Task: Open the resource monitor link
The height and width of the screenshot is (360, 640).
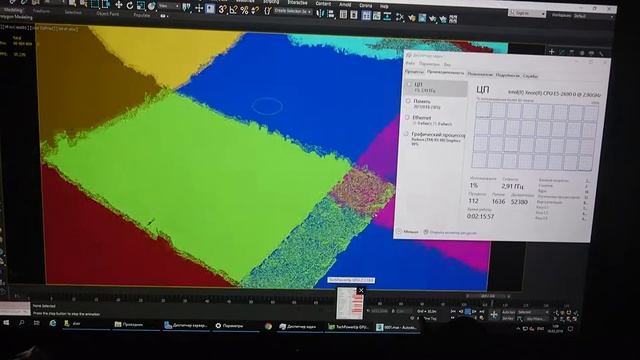Action: point(450,233)
